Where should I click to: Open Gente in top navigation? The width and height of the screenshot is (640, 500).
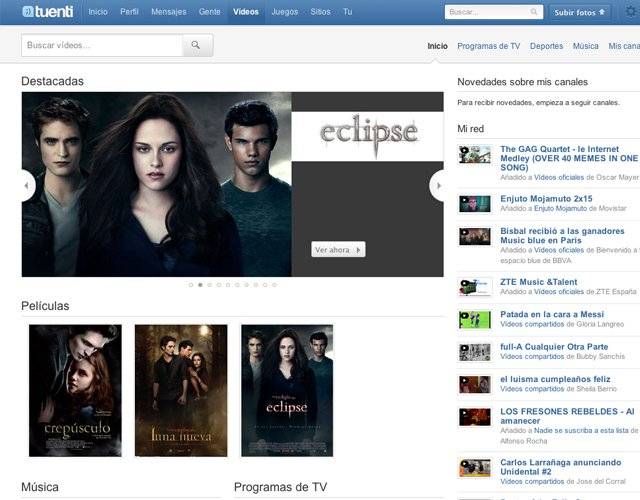209,12
